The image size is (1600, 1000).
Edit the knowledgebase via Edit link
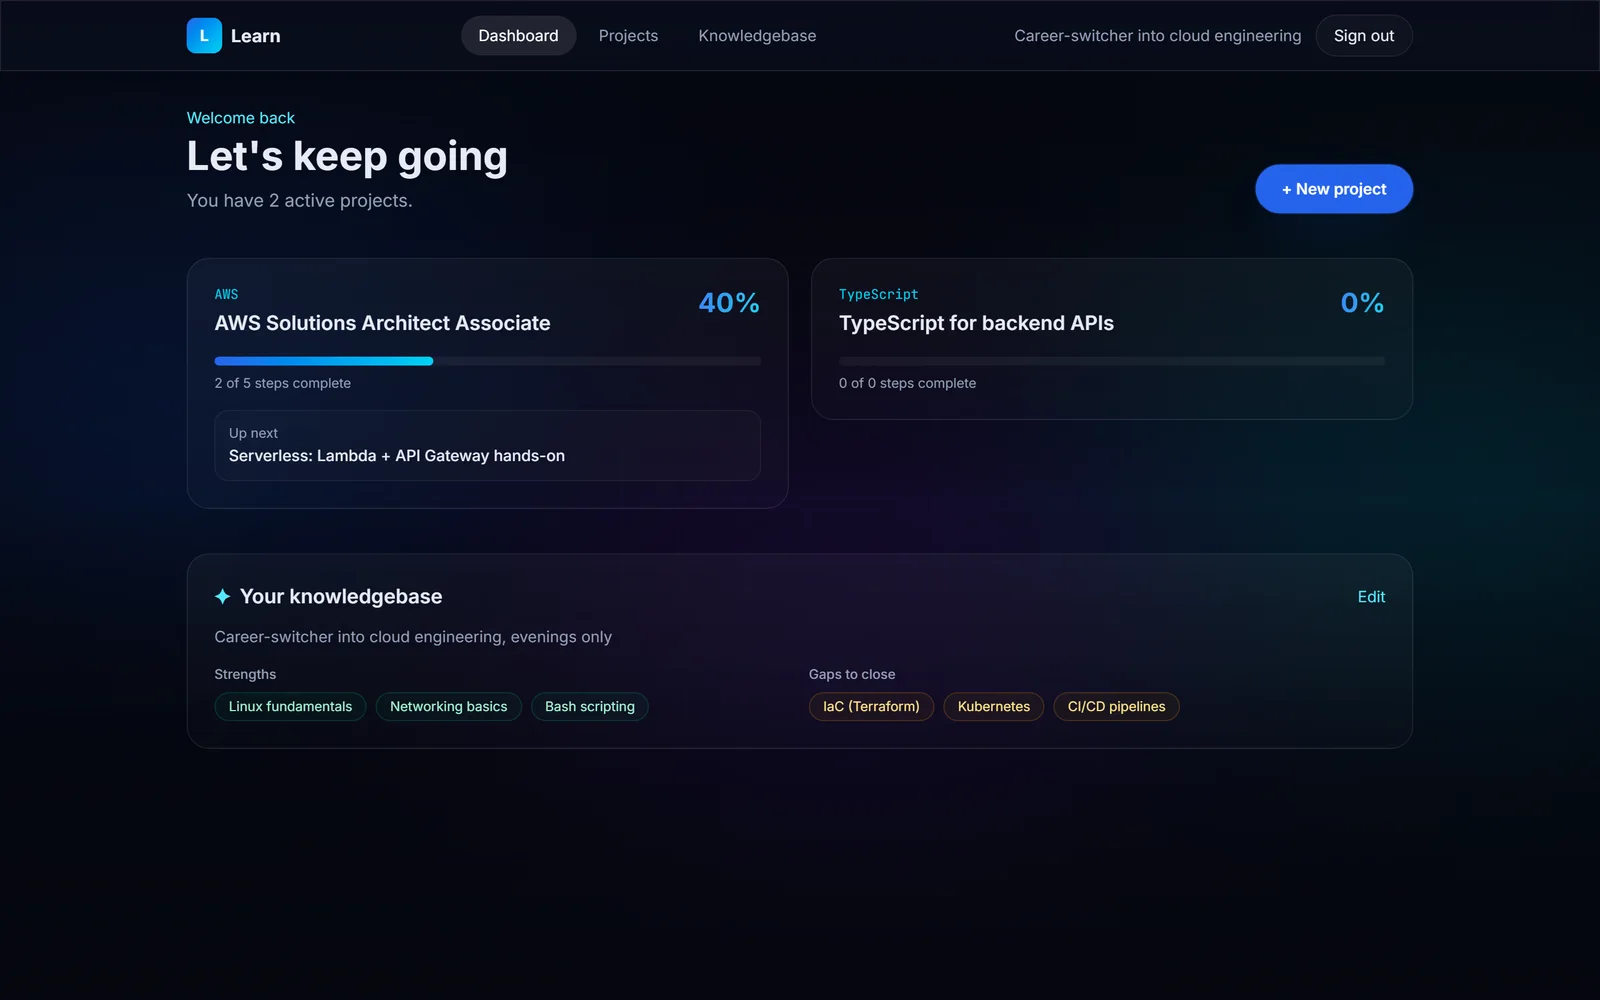[1371, 597]
